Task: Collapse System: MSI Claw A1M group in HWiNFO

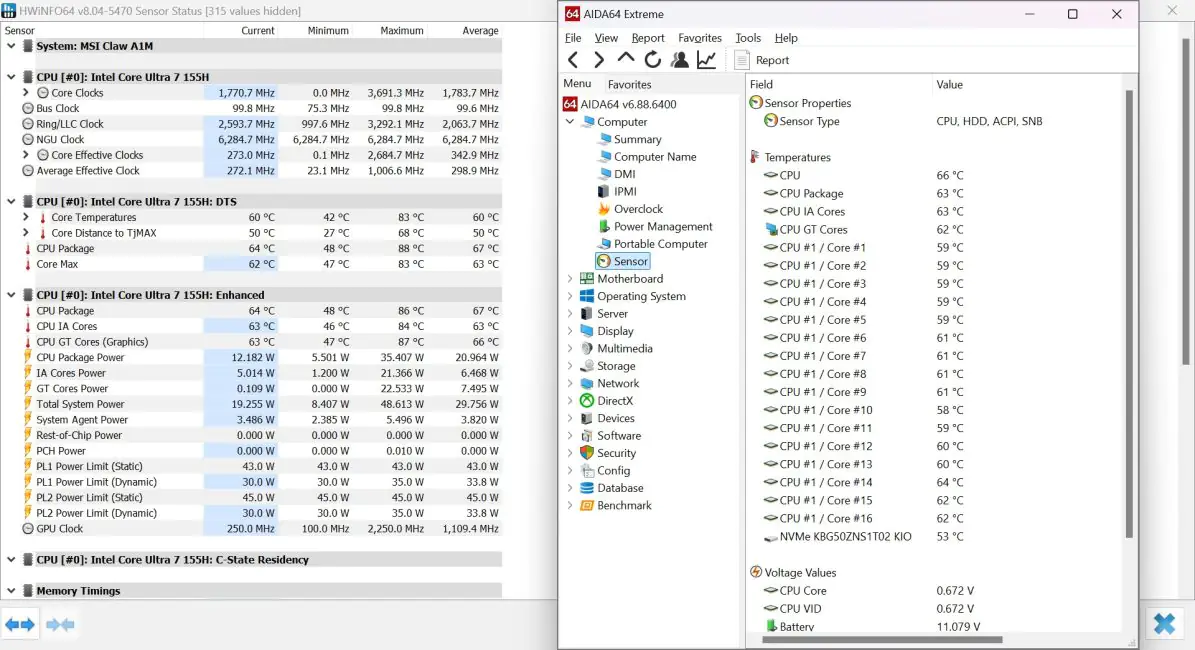Action: coord(11,46)
